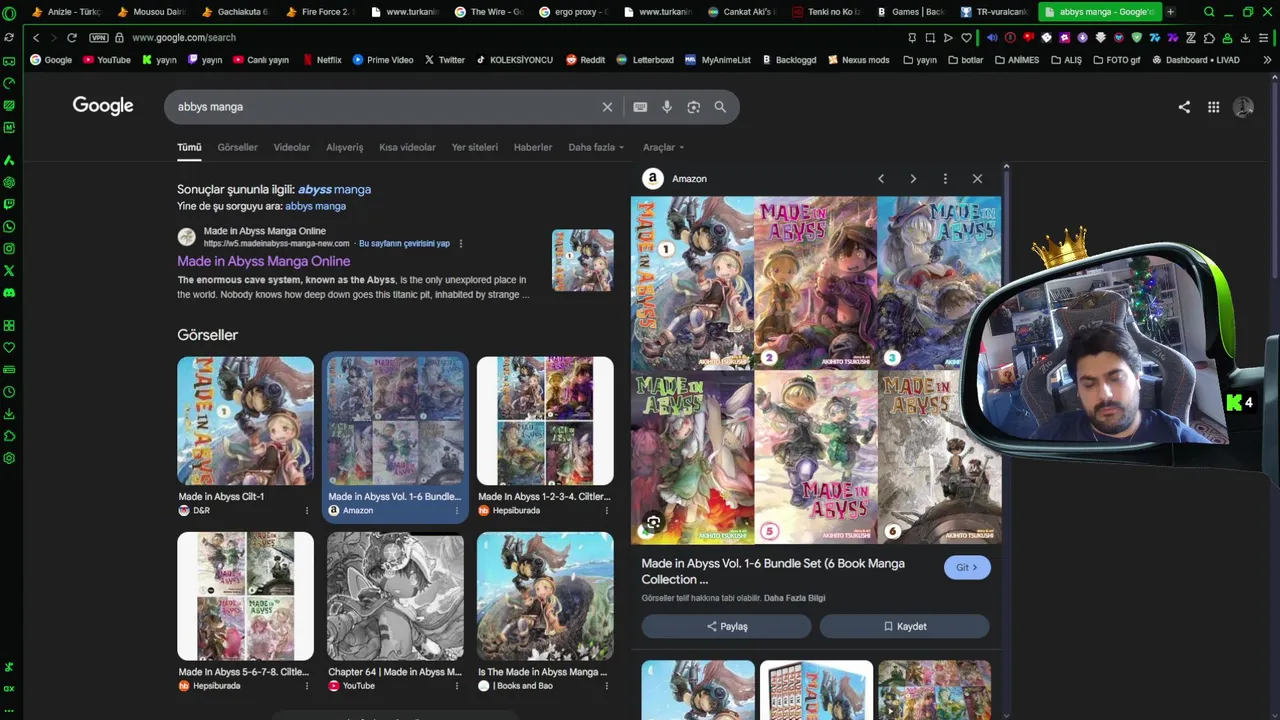The image size is (1280, 720).
Task: Open WhatsApp in the browser sidebar
Action: (9, 226)
